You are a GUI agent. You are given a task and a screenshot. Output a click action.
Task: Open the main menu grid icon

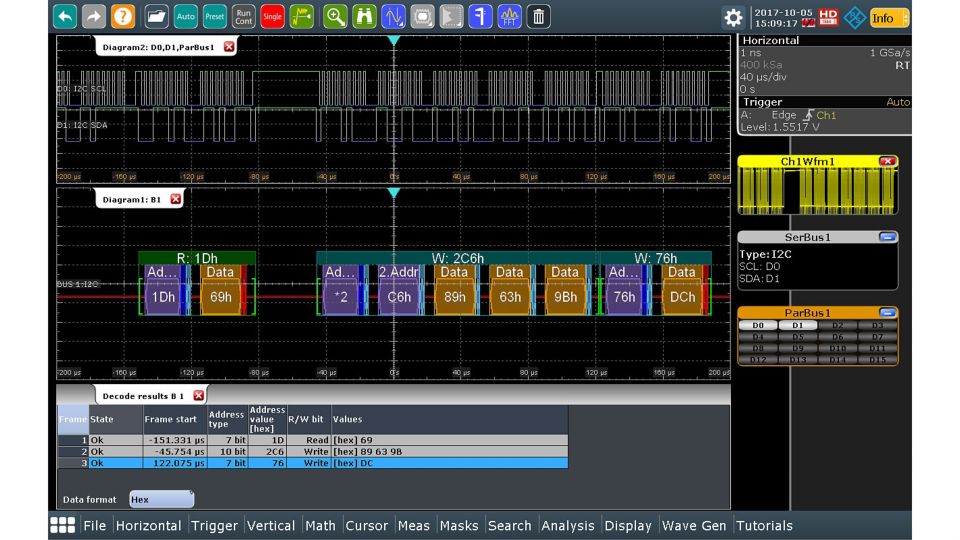pos(62,525)
